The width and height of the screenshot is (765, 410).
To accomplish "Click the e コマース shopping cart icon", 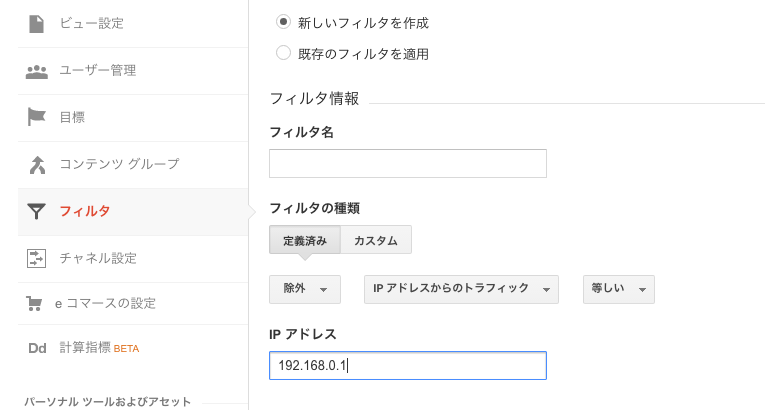I will tap(34, 304).
